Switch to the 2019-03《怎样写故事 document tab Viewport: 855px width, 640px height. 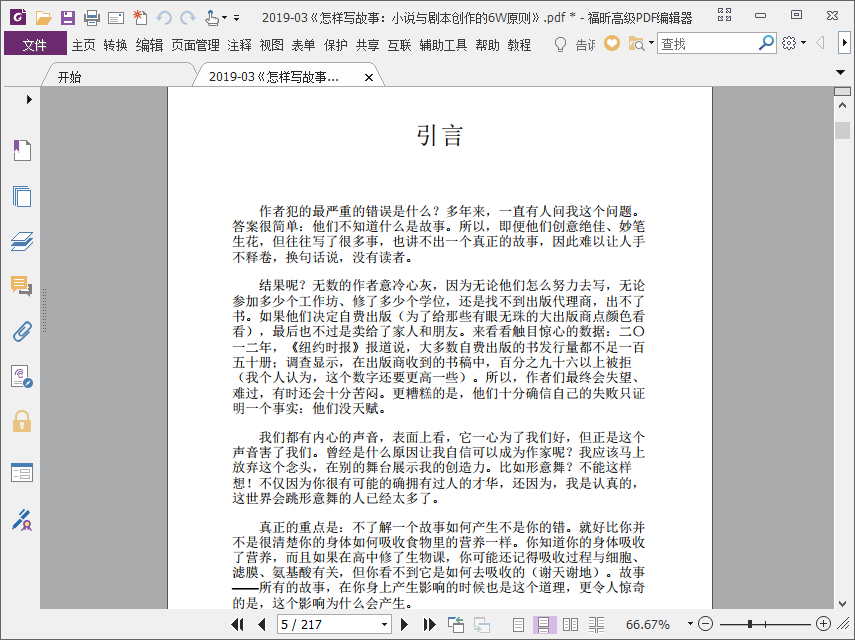coord(274,77)
